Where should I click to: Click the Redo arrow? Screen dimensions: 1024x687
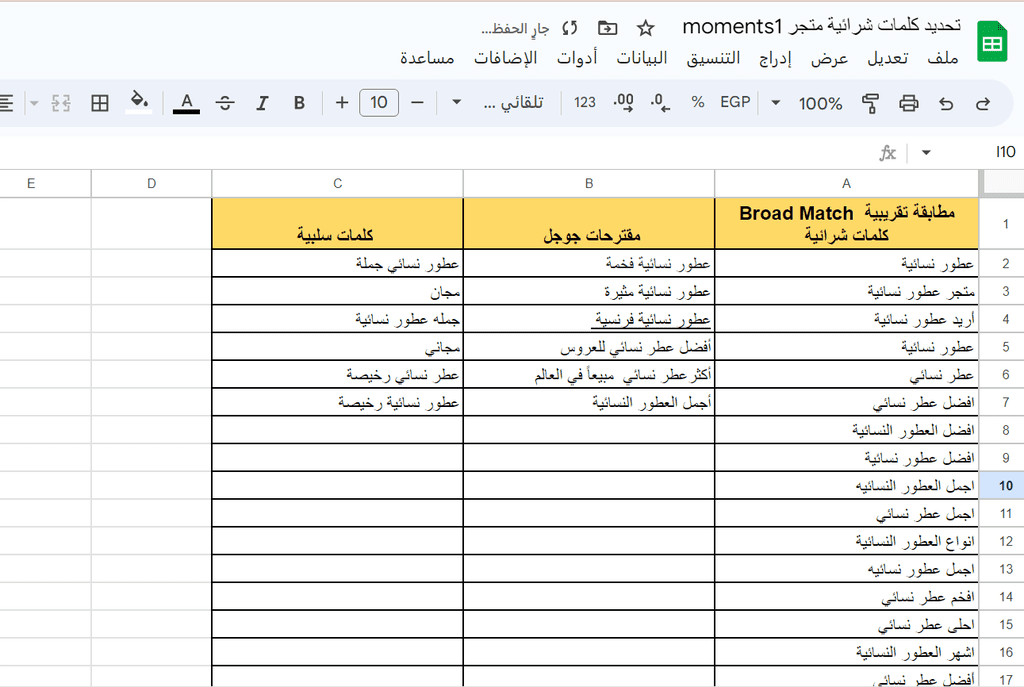pos(983,103)
